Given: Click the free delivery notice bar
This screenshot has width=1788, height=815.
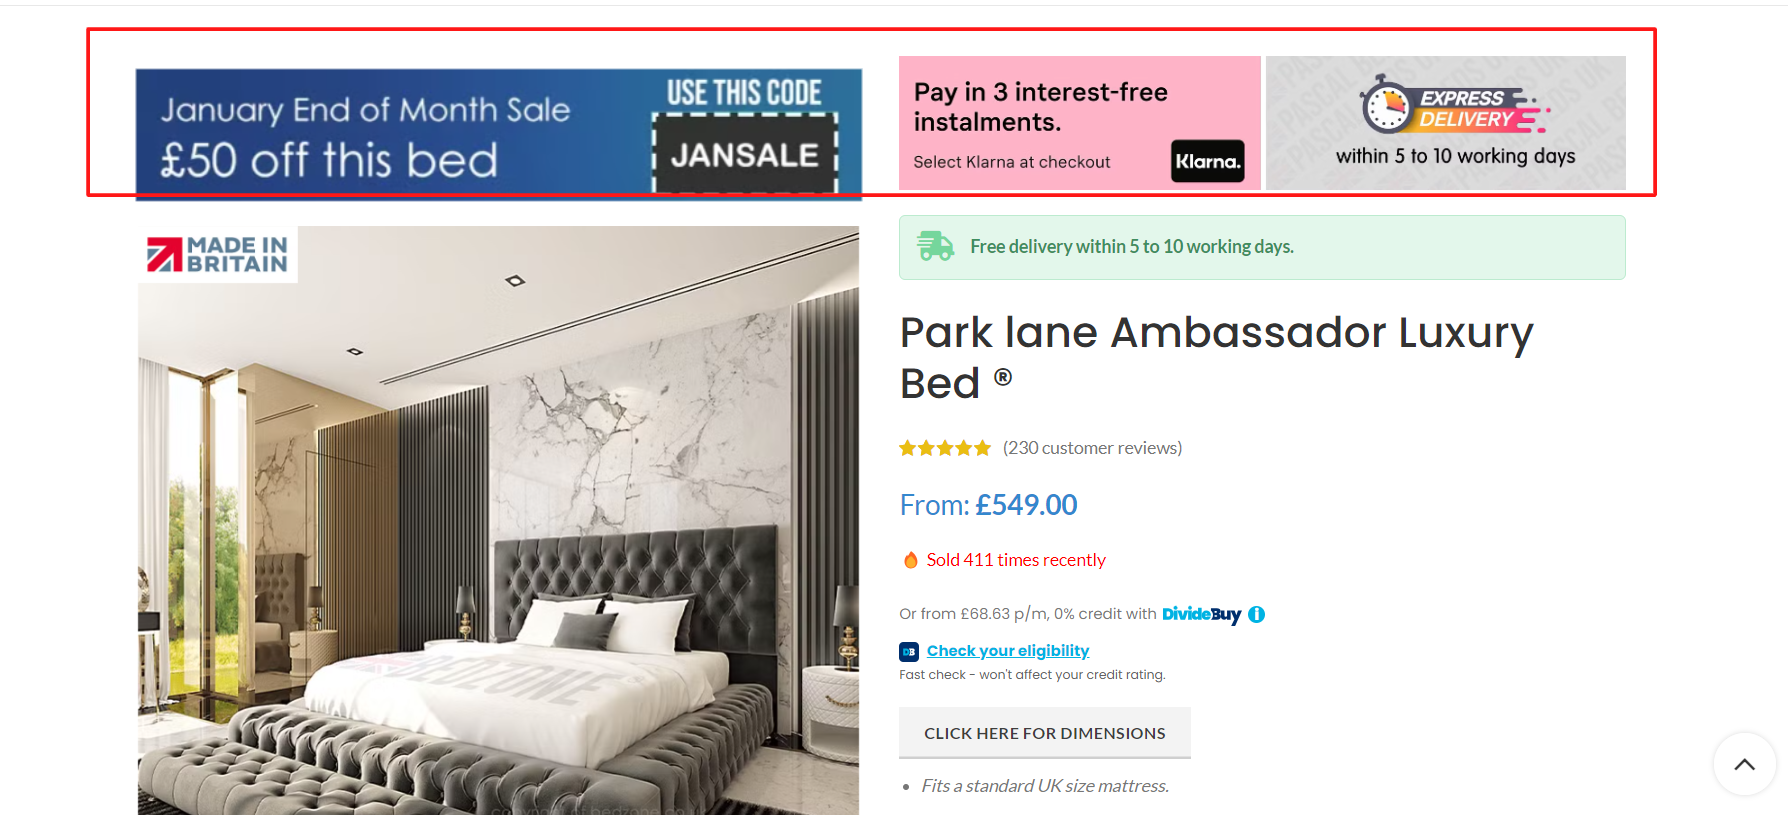Looking at the screenshot, I should pyautogui.click(x=1262, y=247).
